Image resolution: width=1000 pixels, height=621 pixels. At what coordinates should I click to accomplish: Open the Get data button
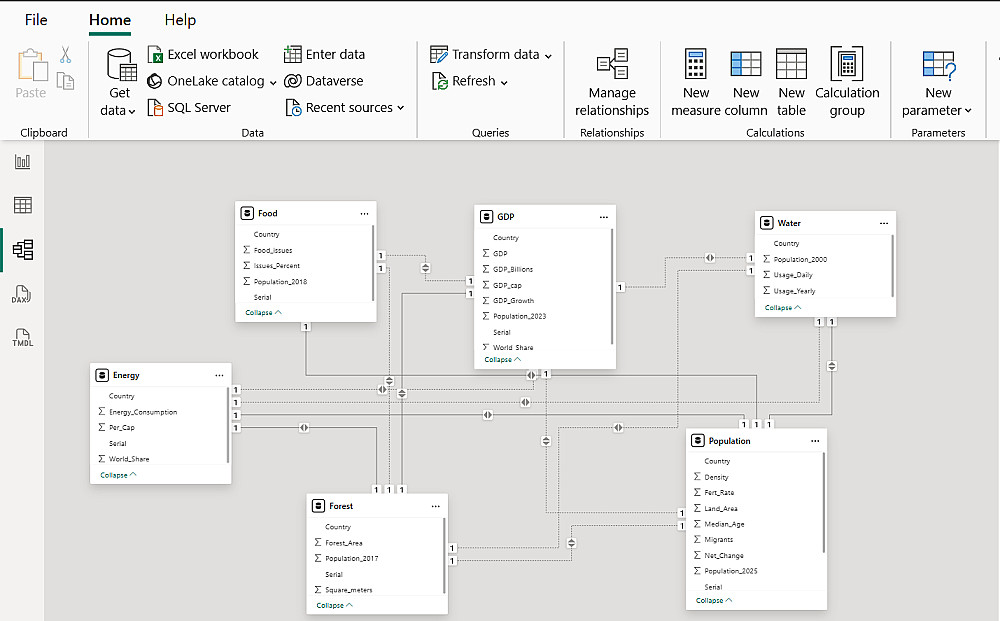(x=120, y=82)
